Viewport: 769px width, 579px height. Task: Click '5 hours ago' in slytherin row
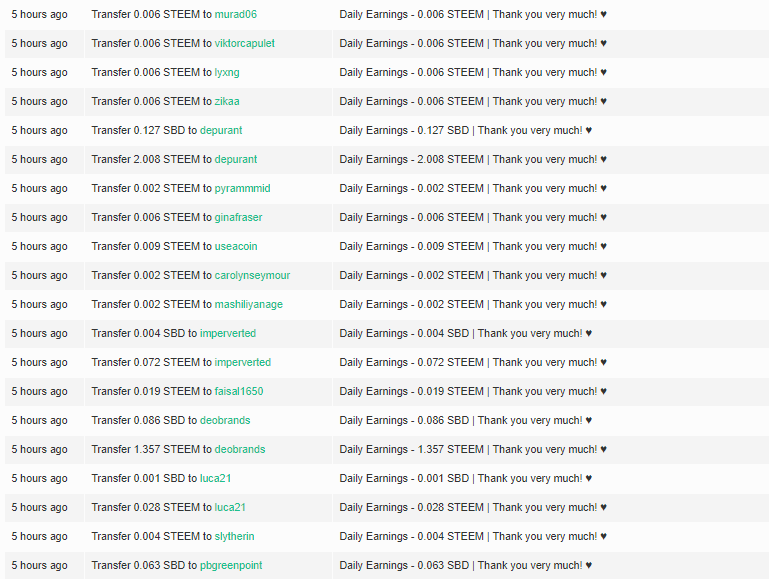tap(39, 536)
